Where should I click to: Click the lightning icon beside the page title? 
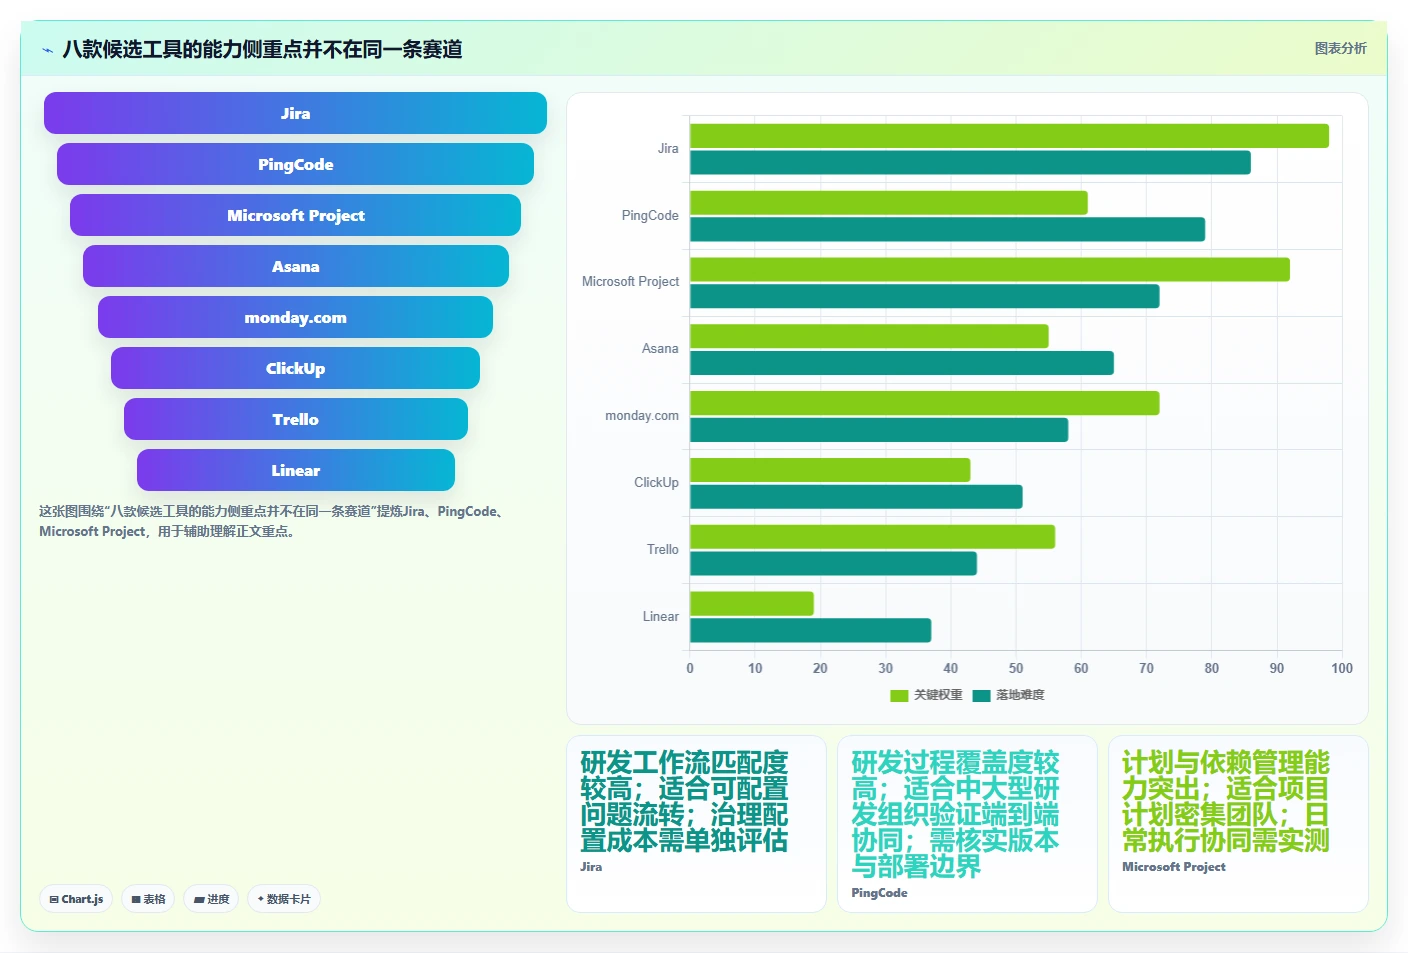tap(47, 50)
